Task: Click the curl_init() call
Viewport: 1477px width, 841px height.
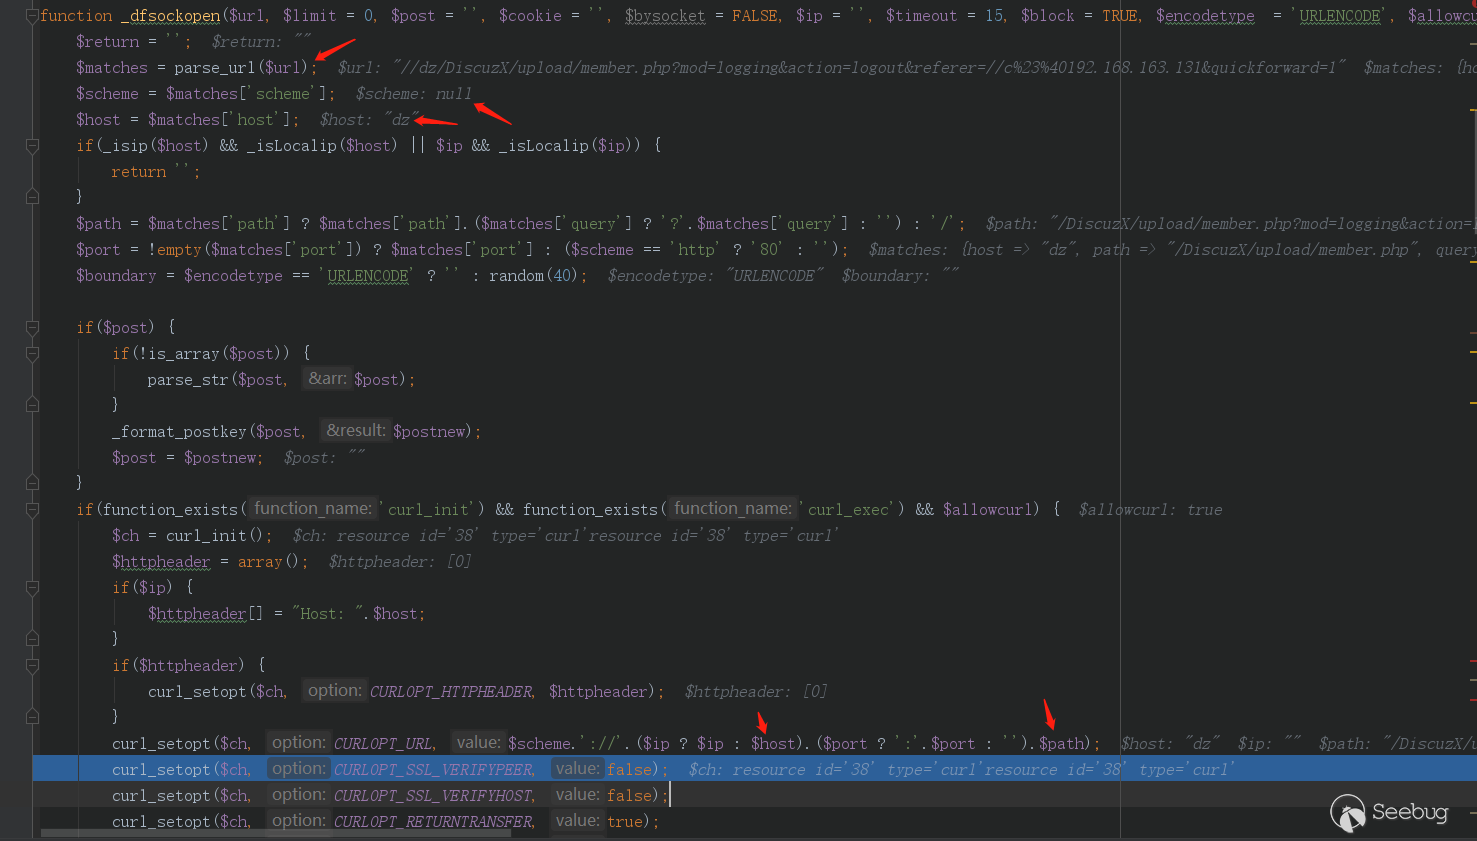Action: (217, 536)
